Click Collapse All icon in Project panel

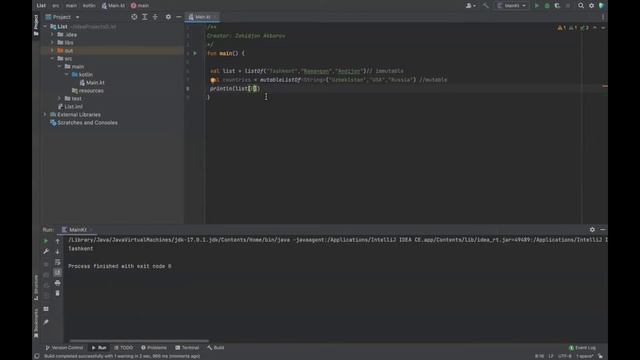[x=155, y=17]
